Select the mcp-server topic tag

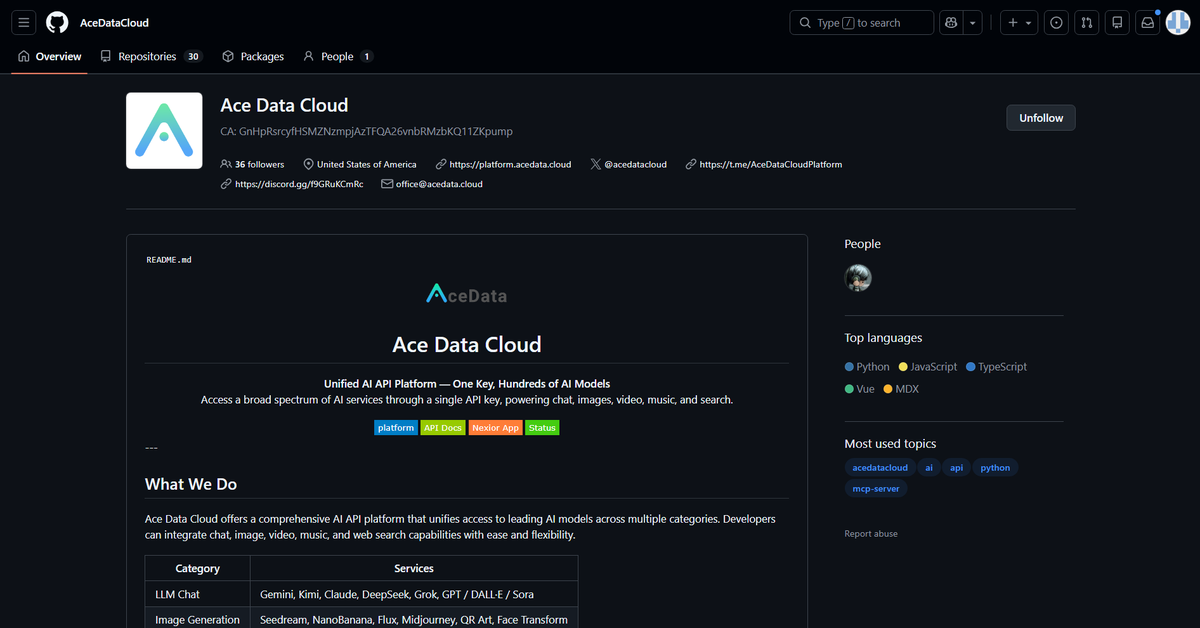876,488
